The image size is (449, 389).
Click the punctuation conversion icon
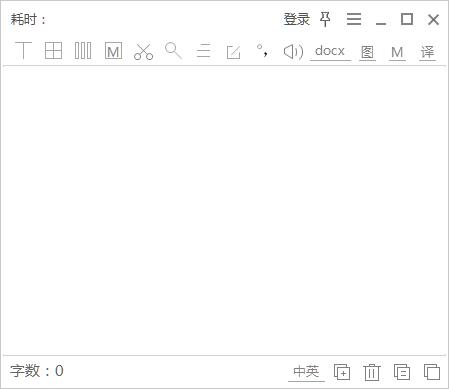coord(262,50)
